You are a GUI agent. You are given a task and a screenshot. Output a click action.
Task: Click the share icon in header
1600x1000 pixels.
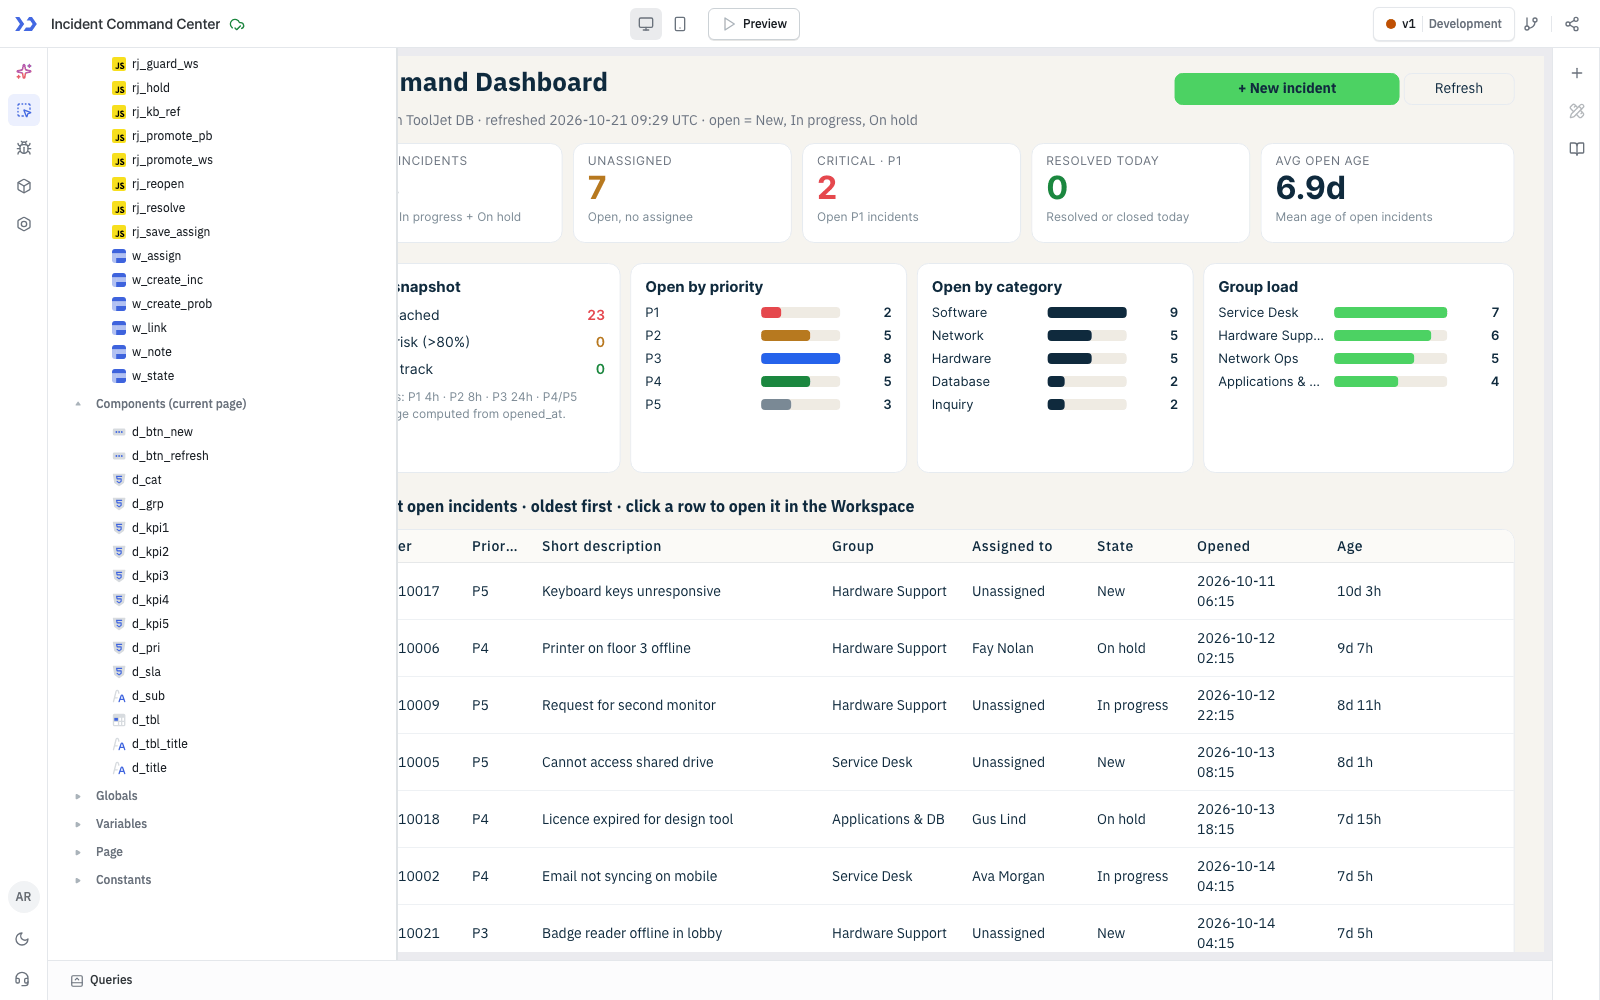point(1572,24)
